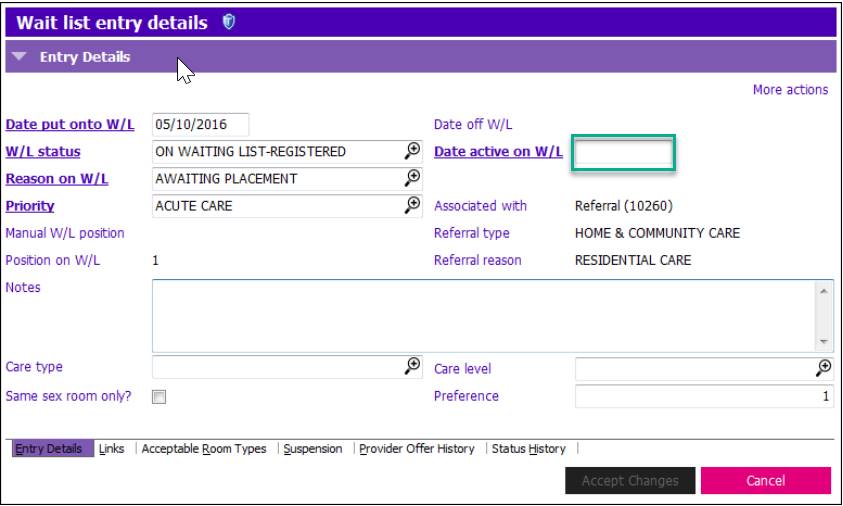Open lookup icon for Care type
This screenshot has height=506, width=843.
[412, 366]
